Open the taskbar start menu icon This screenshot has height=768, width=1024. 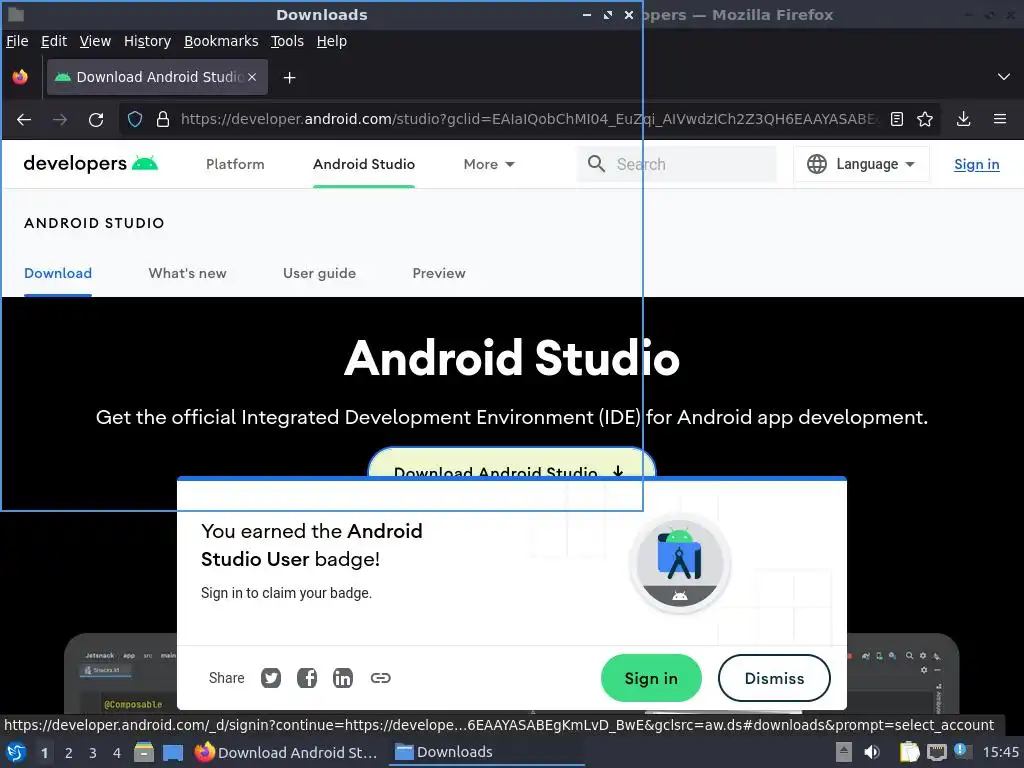click(x=16, y=752)
